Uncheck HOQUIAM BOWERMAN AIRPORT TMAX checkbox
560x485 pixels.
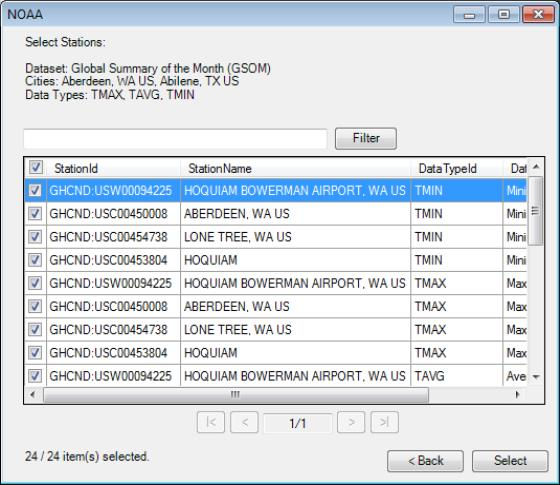coord(35,283)
